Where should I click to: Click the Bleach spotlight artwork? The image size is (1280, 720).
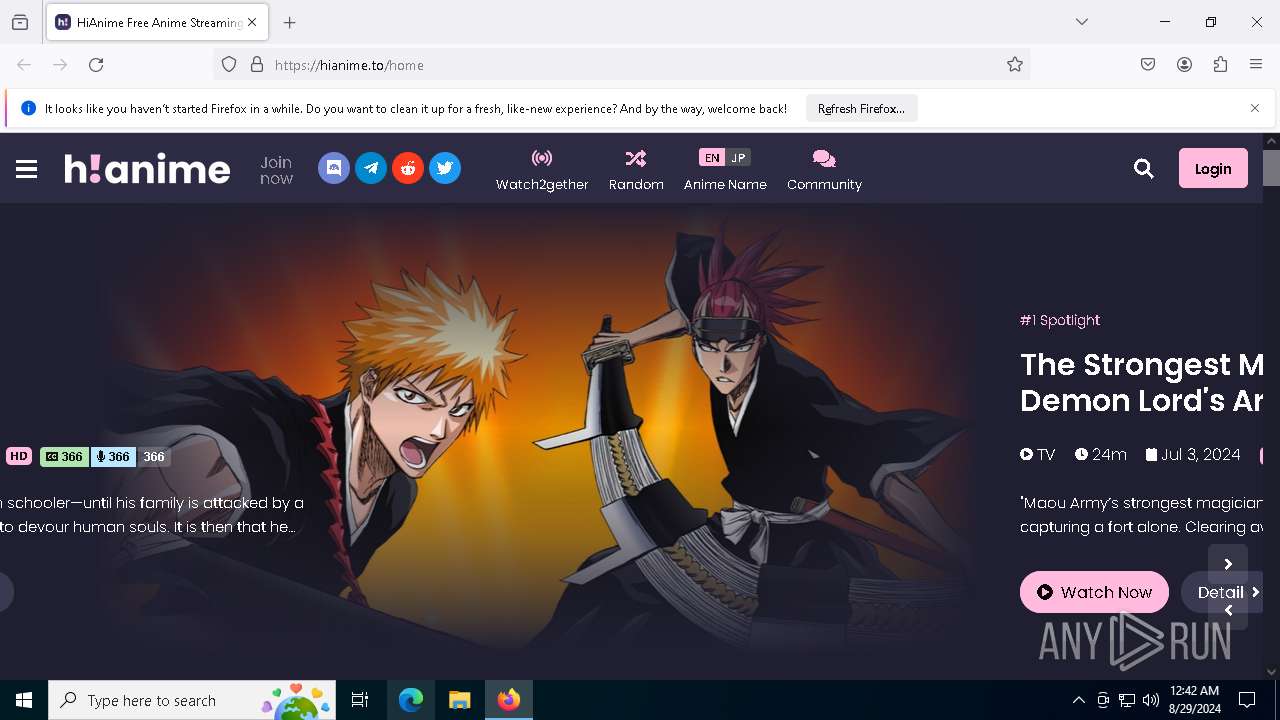(x=540, y=430)
